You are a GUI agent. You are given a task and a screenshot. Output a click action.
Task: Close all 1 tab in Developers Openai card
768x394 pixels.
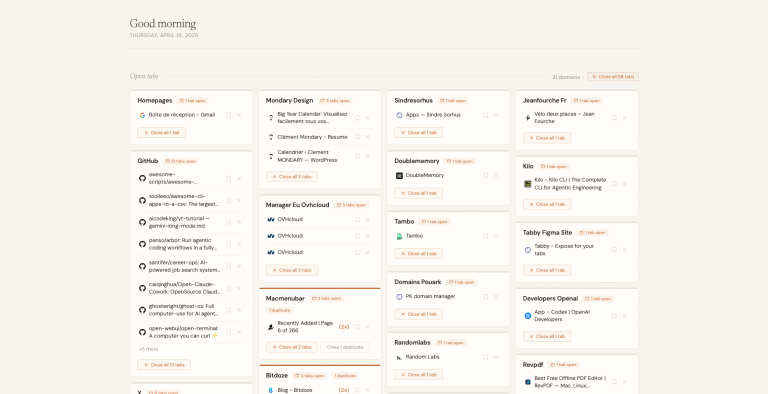point(547,336)
